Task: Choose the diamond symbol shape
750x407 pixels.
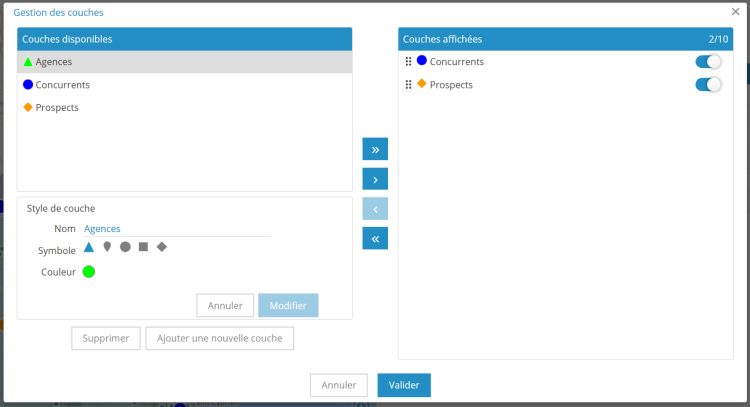Action: coord(161,247)
